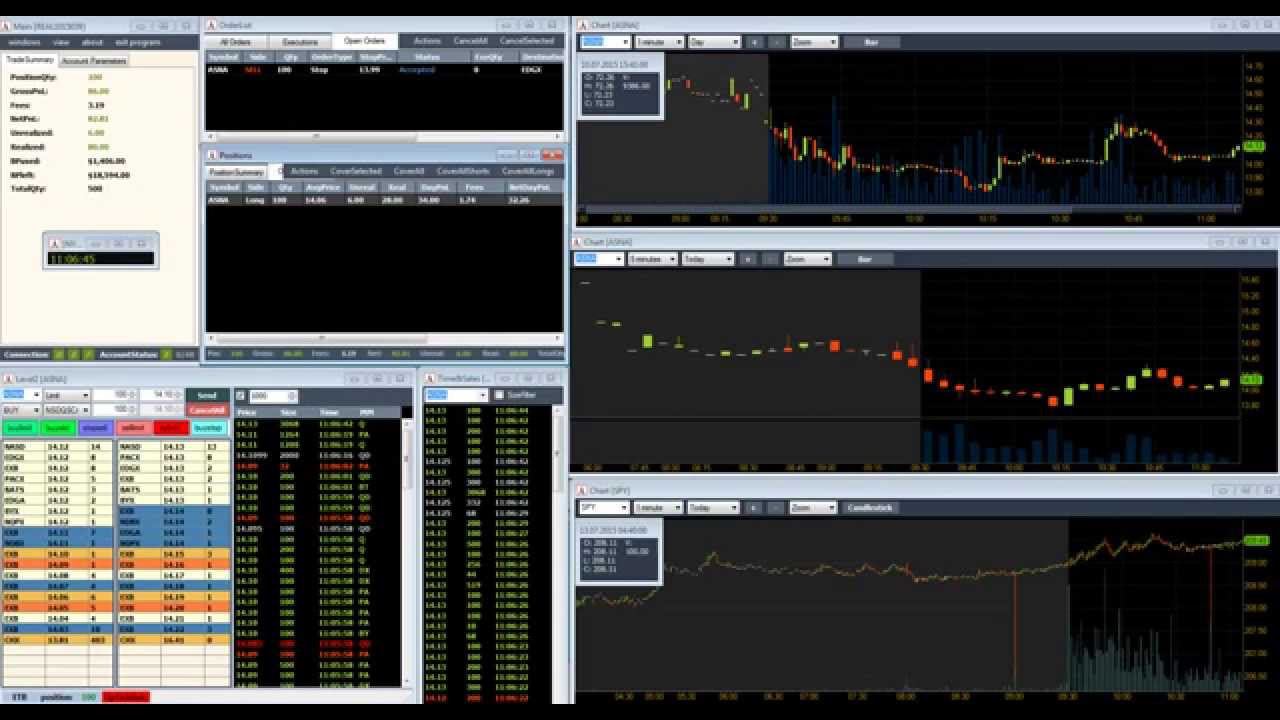Open the view menu in Main window
The width and height of the screenshot is (1280, 720).
[x=61, y=42]
